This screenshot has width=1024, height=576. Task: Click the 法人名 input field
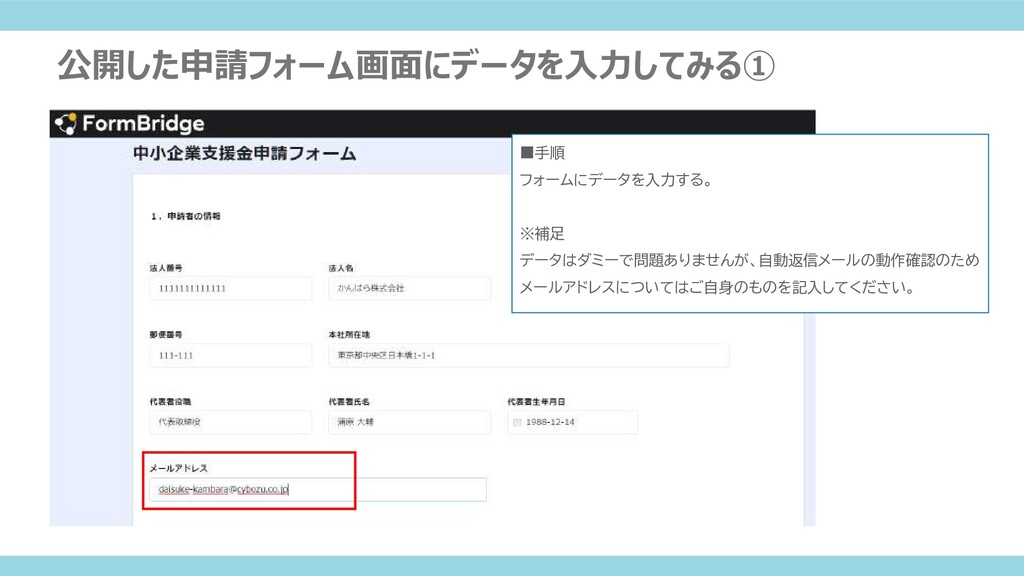(x=409, y=289)
